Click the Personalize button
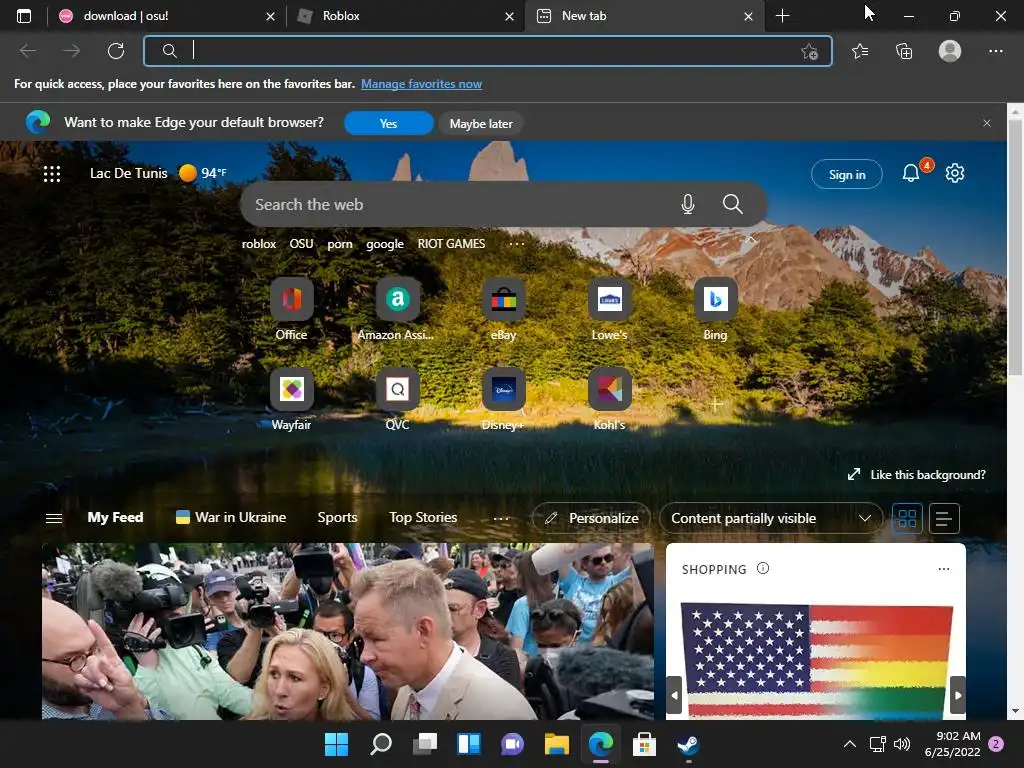This screenshot has width=1024, height=768. point(591,519)
